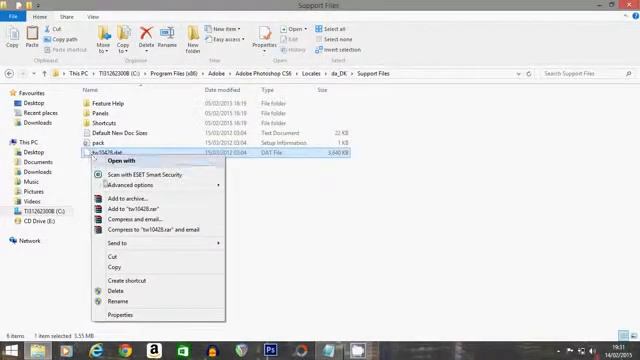Select CD Drive (E:) in navigation pane
Image resolution: width=640 pixels, height=360 pixels.
point(39,221)
